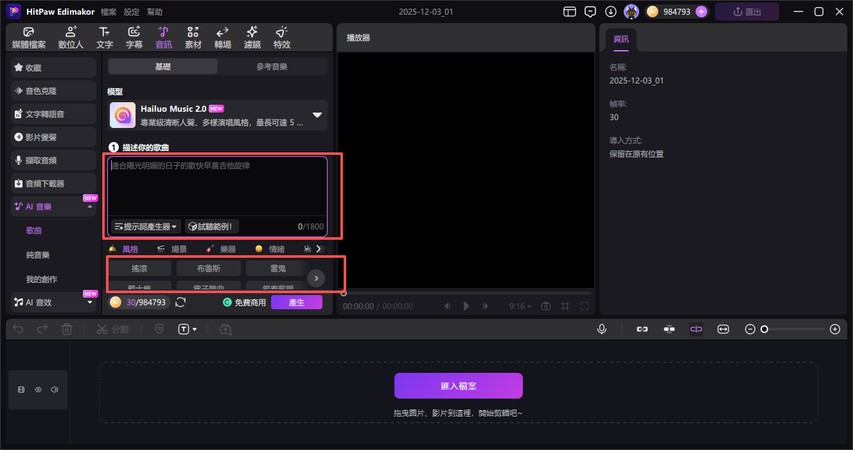Toggle the track lock icon

(x=21, y=390)
